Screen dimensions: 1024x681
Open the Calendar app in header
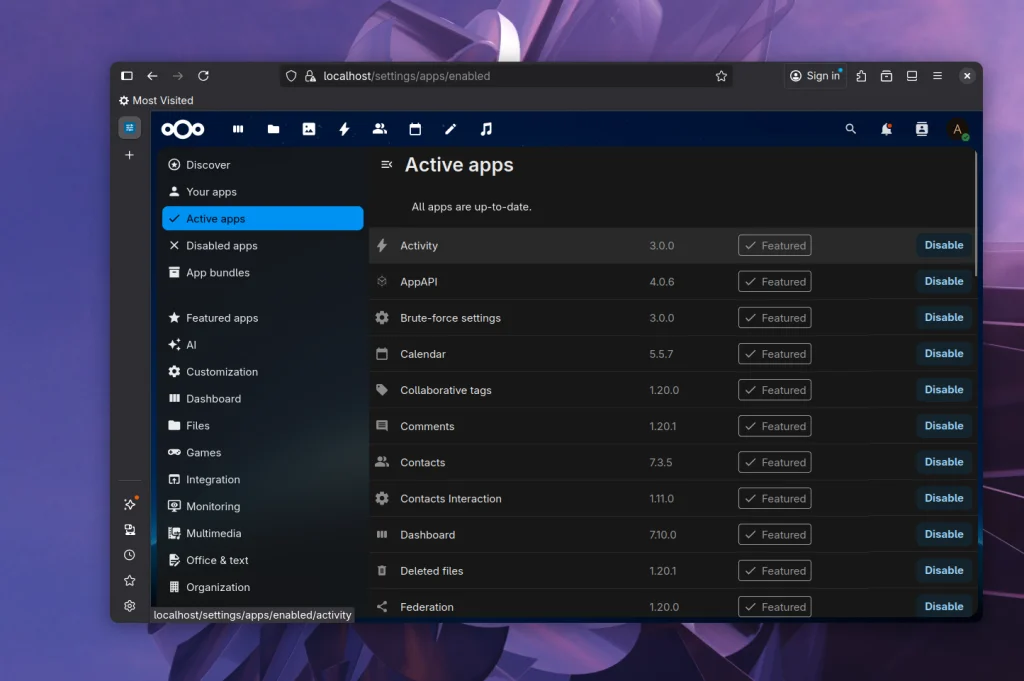click(415, 129)
